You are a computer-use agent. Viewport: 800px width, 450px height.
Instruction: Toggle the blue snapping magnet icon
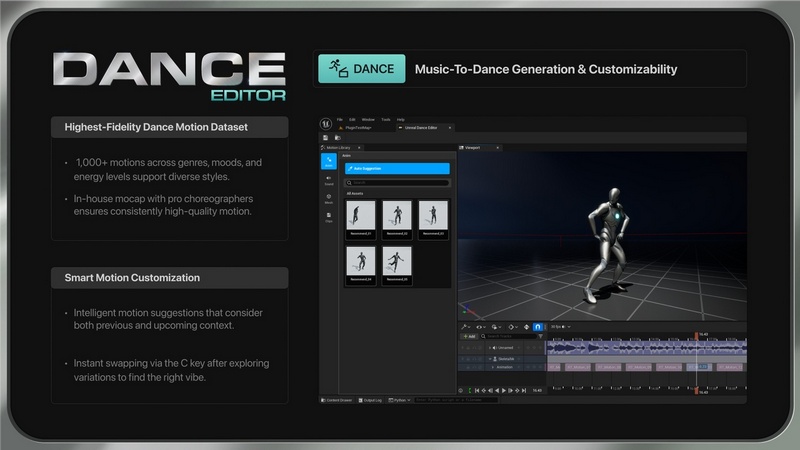point(536,326)
